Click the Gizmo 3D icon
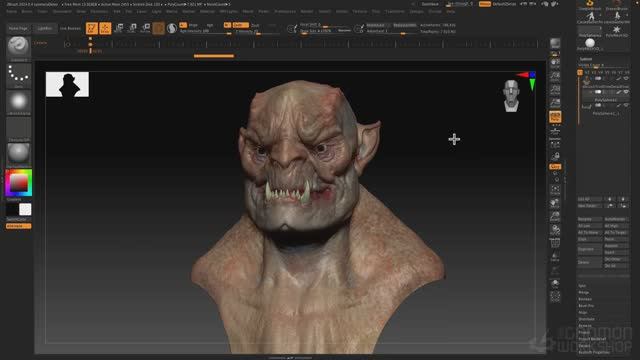Image resolution: width=640 pixels, height=360 pixels. click(x=159, y=28)
